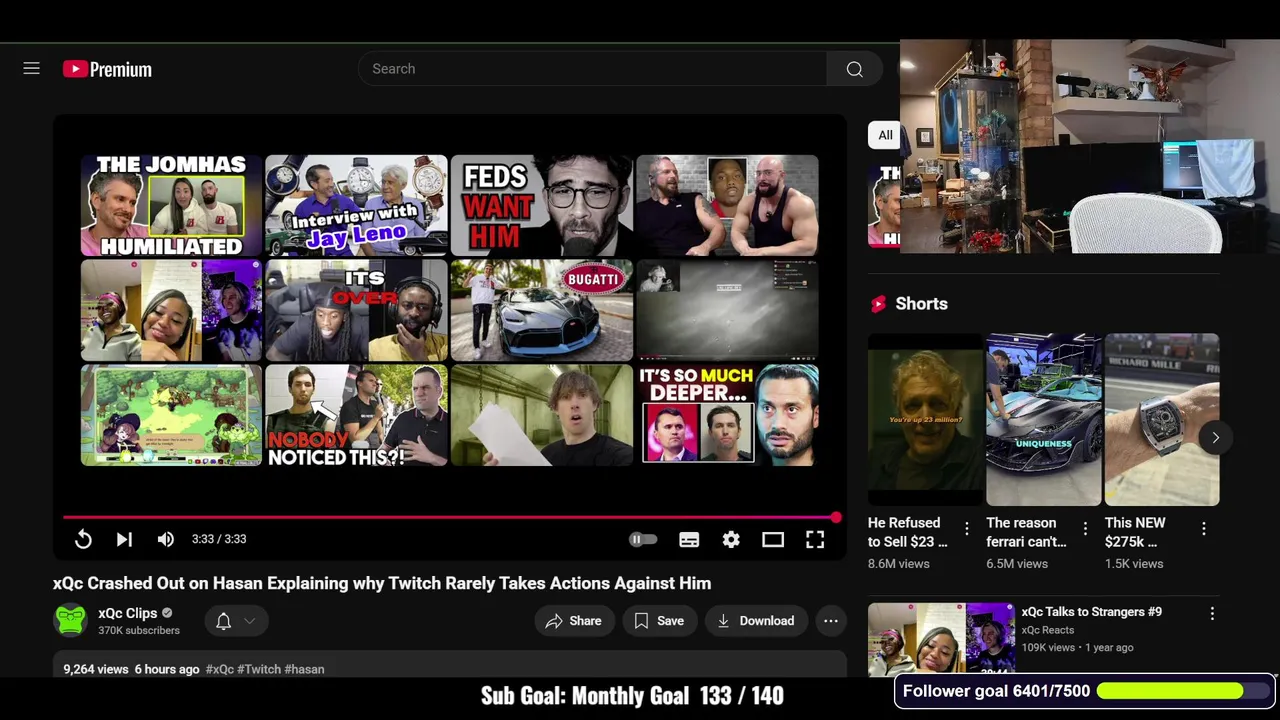1280x720 pixels.
Task: Turn on subtitles/closed captions
Action: pyautogui.click(x=689, y=539)
